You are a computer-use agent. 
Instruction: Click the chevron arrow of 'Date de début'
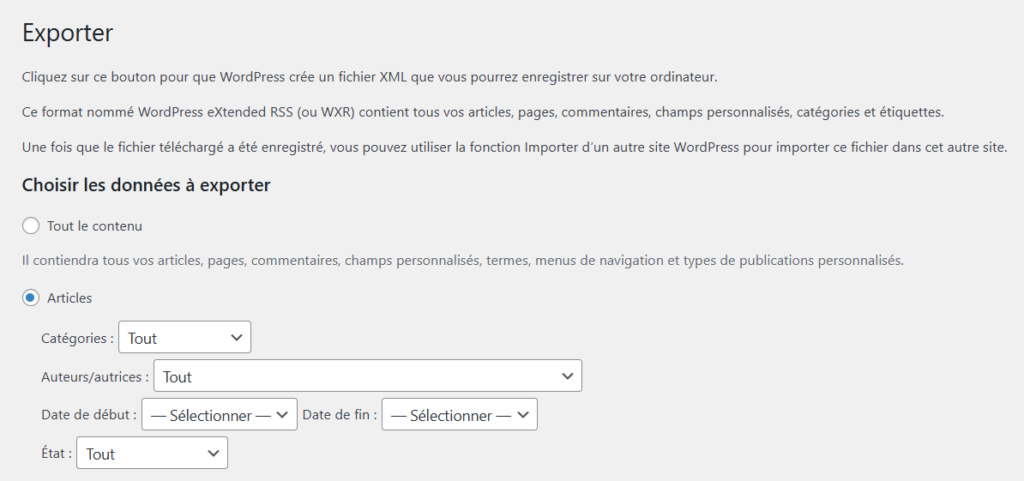pos(283,415)
